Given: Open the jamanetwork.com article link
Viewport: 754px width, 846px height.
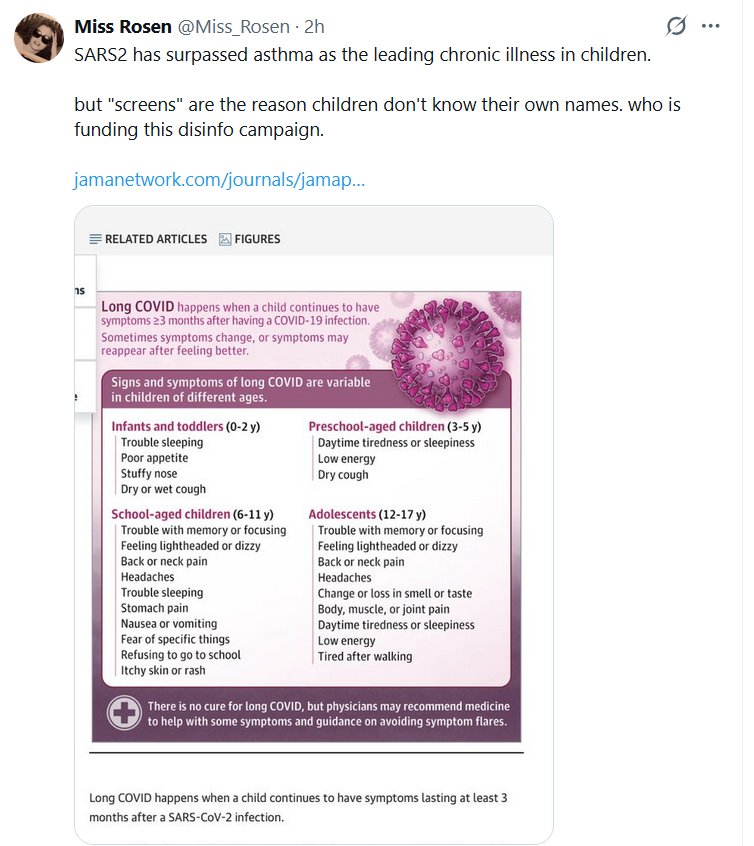Looking at the screenshot, I should (x=219, y=181).
